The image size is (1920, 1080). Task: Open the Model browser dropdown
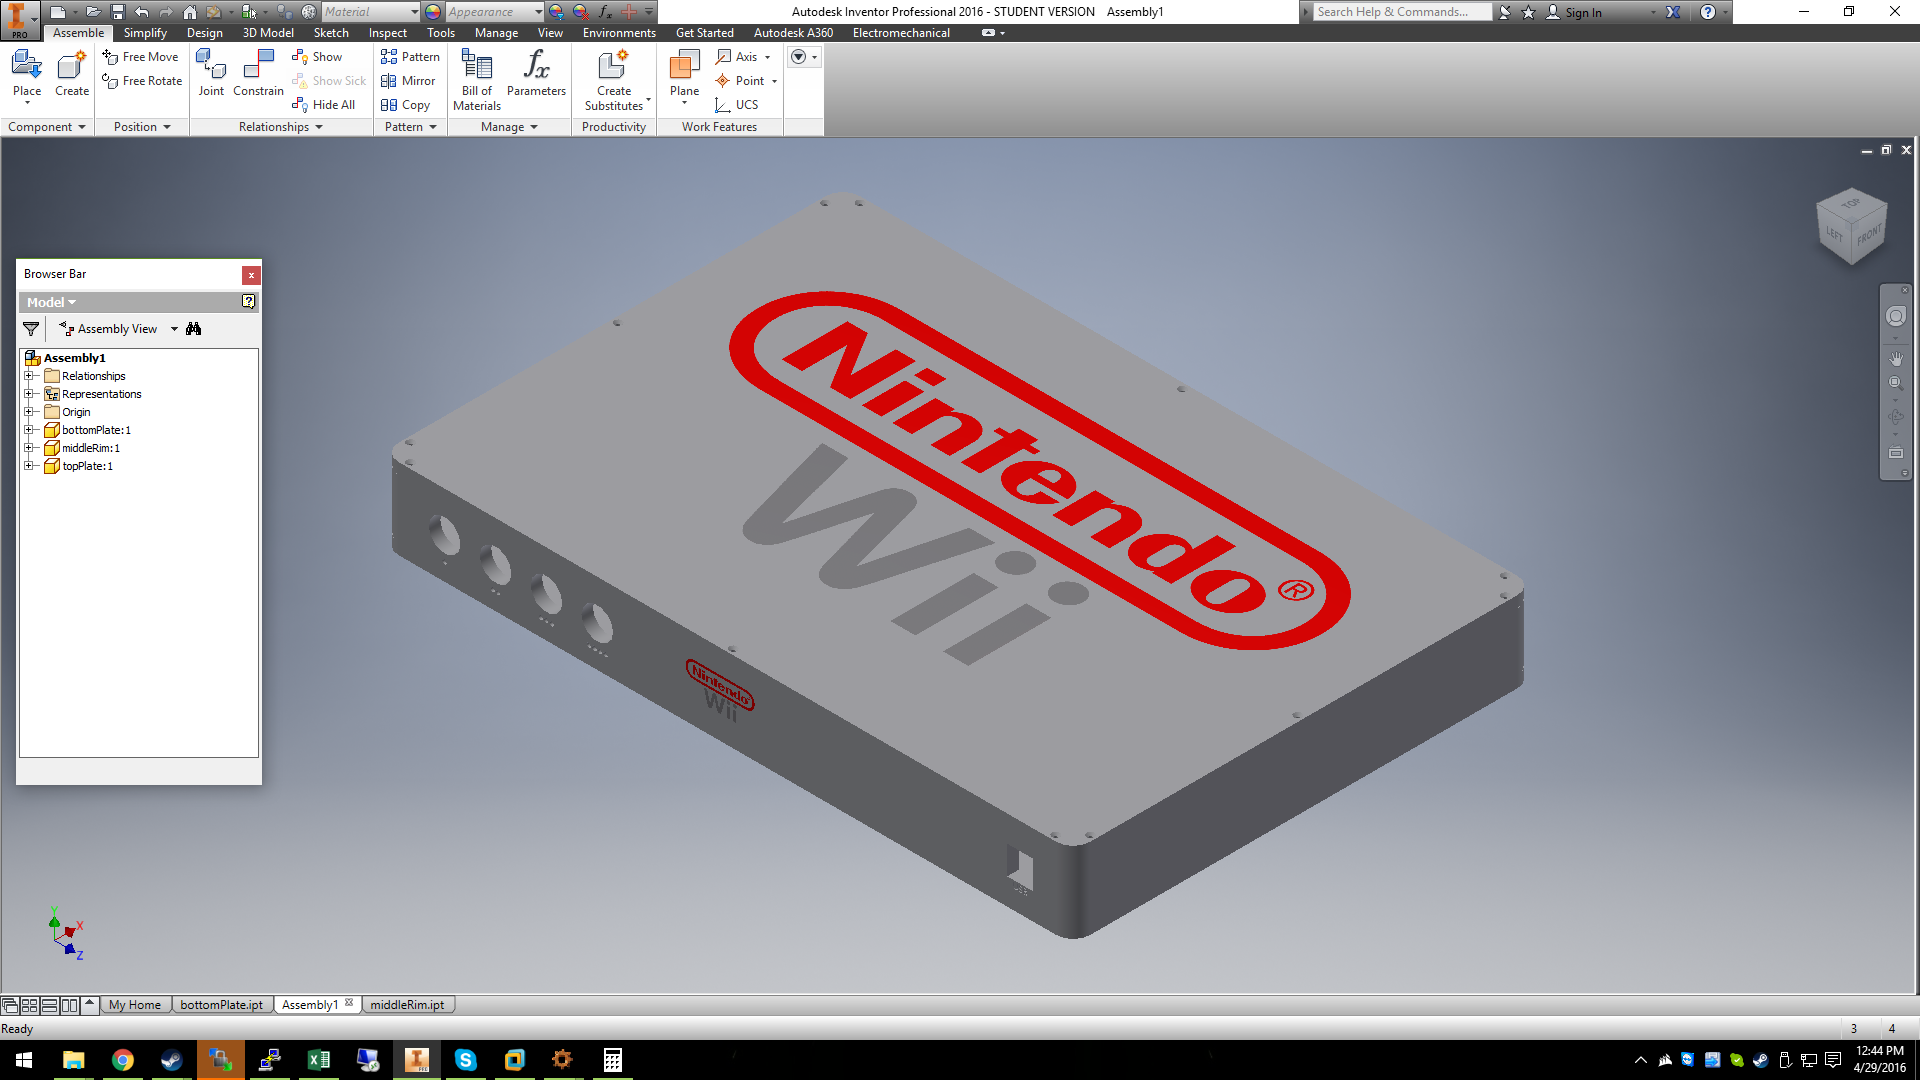tap(51, 302)
